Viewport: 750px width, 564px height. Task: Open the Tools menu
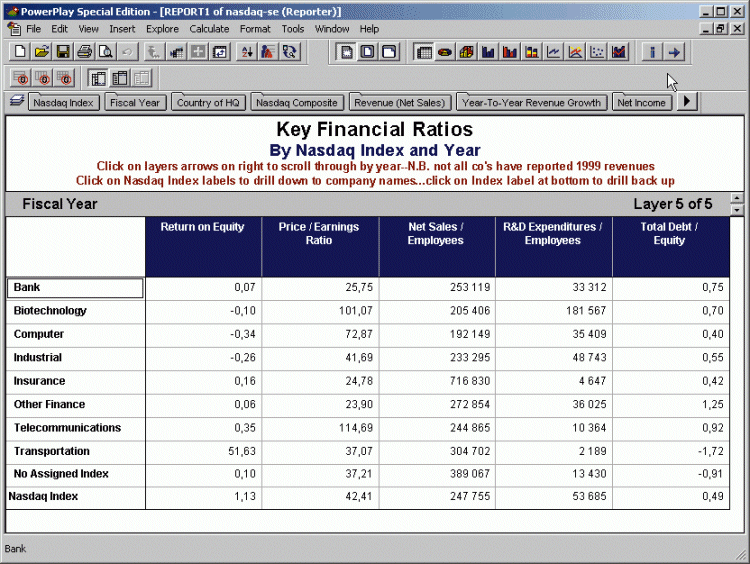[x=293, y=29]
